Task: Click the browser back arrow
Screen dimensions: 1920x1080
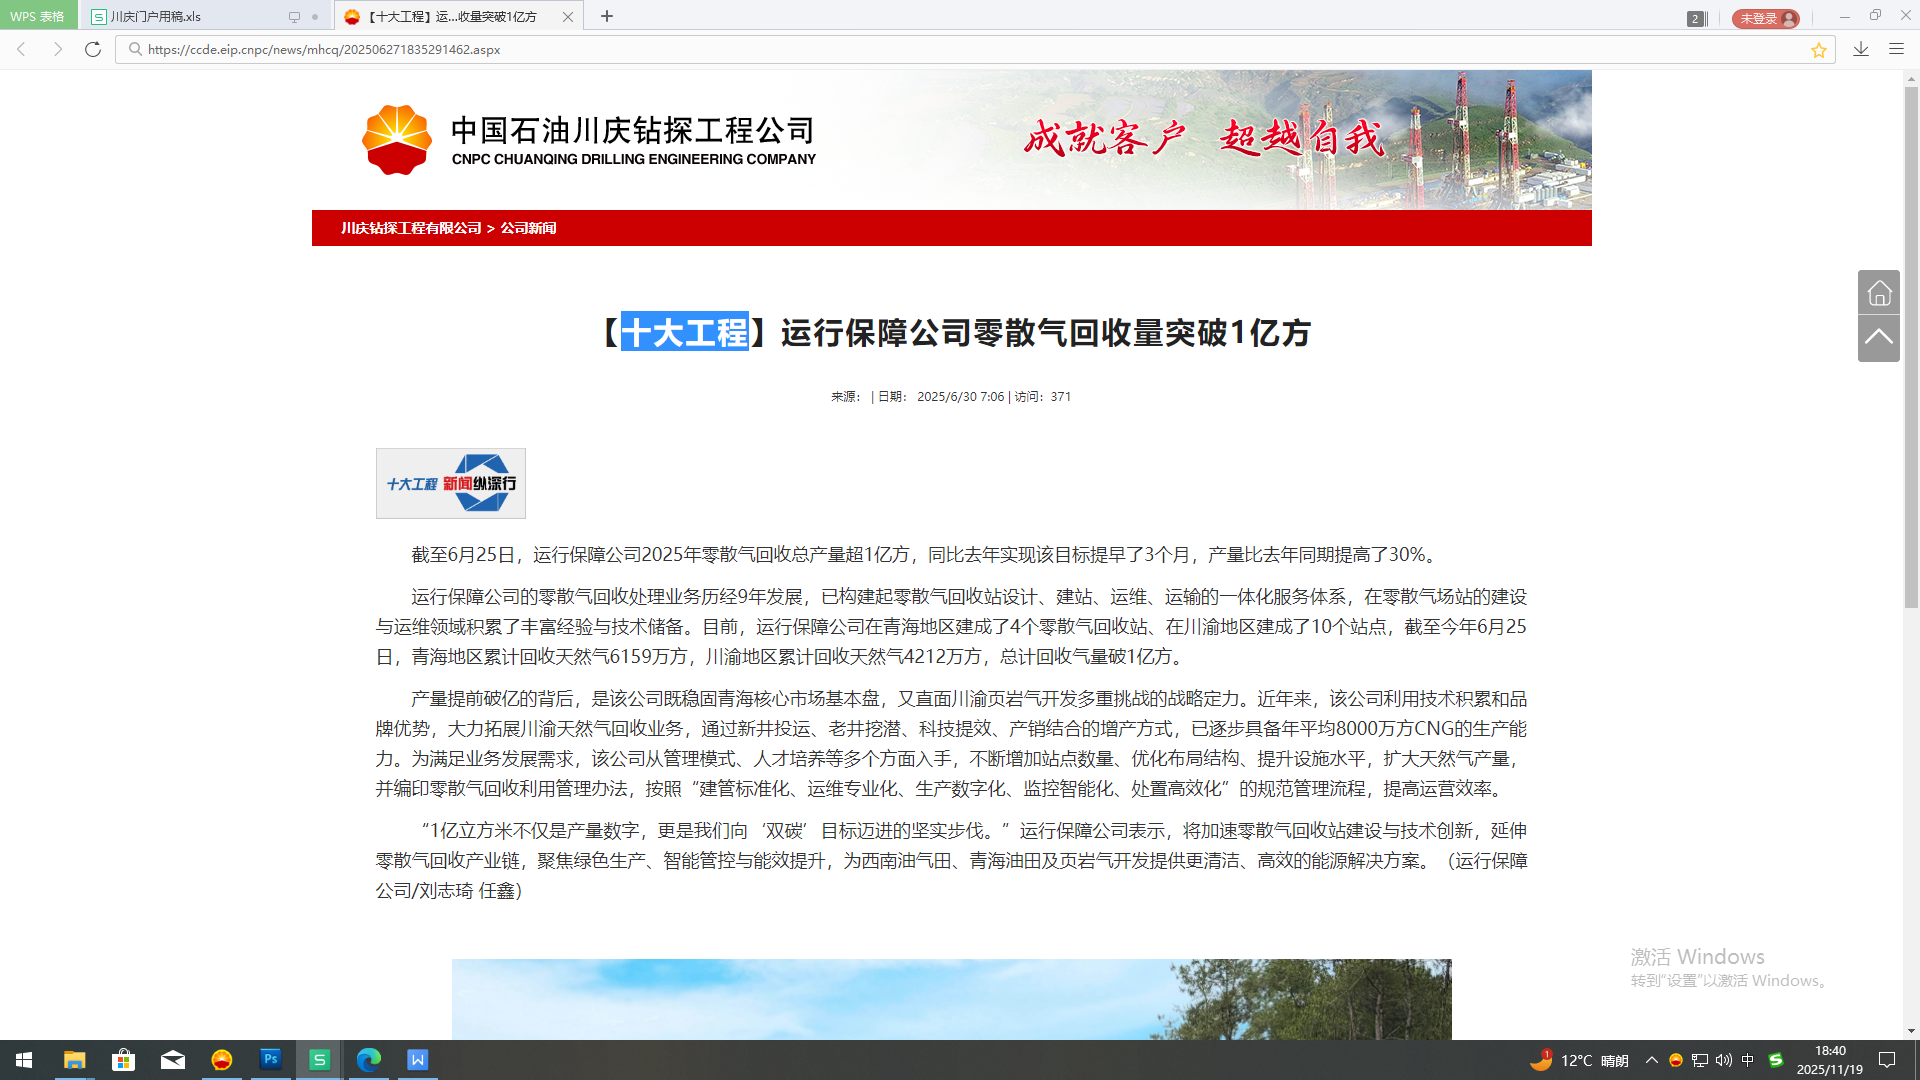Action: point(21,49)
